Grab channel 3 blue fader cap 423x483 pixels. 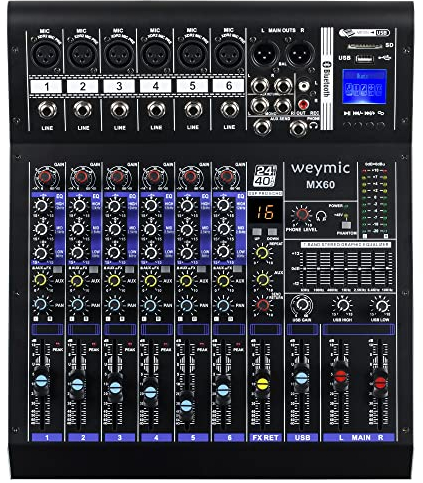tap(115, 388)
